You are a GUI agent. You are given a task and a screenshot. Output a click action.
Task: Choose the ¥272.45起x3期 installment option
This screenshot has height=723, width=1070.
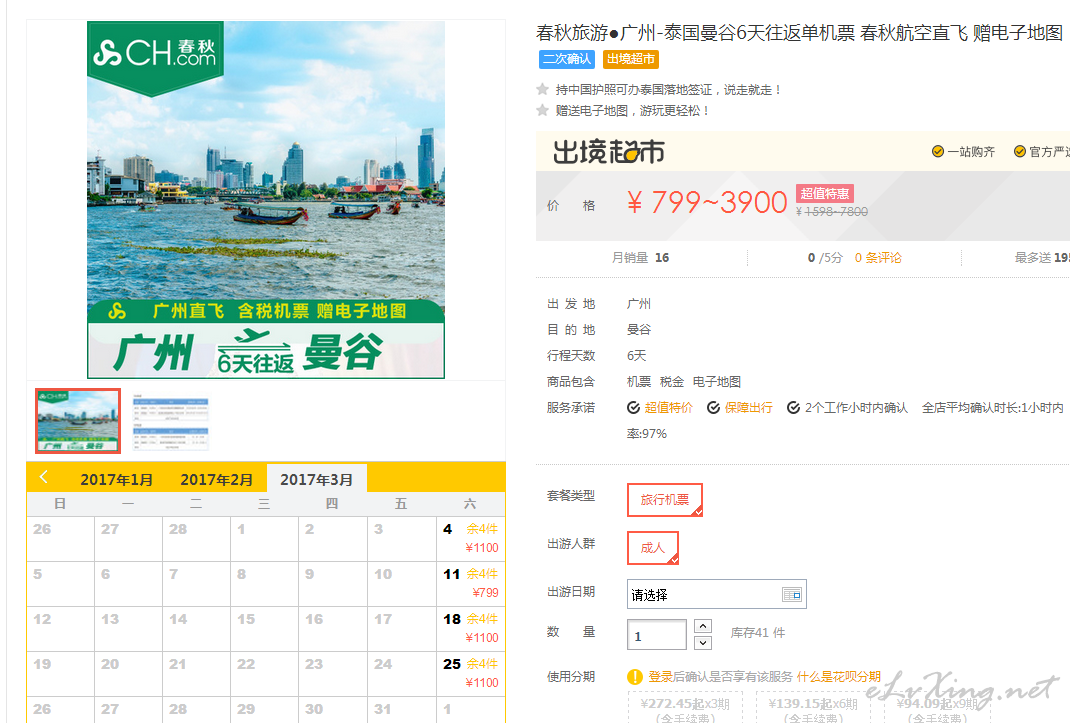(x=684, y=707)
